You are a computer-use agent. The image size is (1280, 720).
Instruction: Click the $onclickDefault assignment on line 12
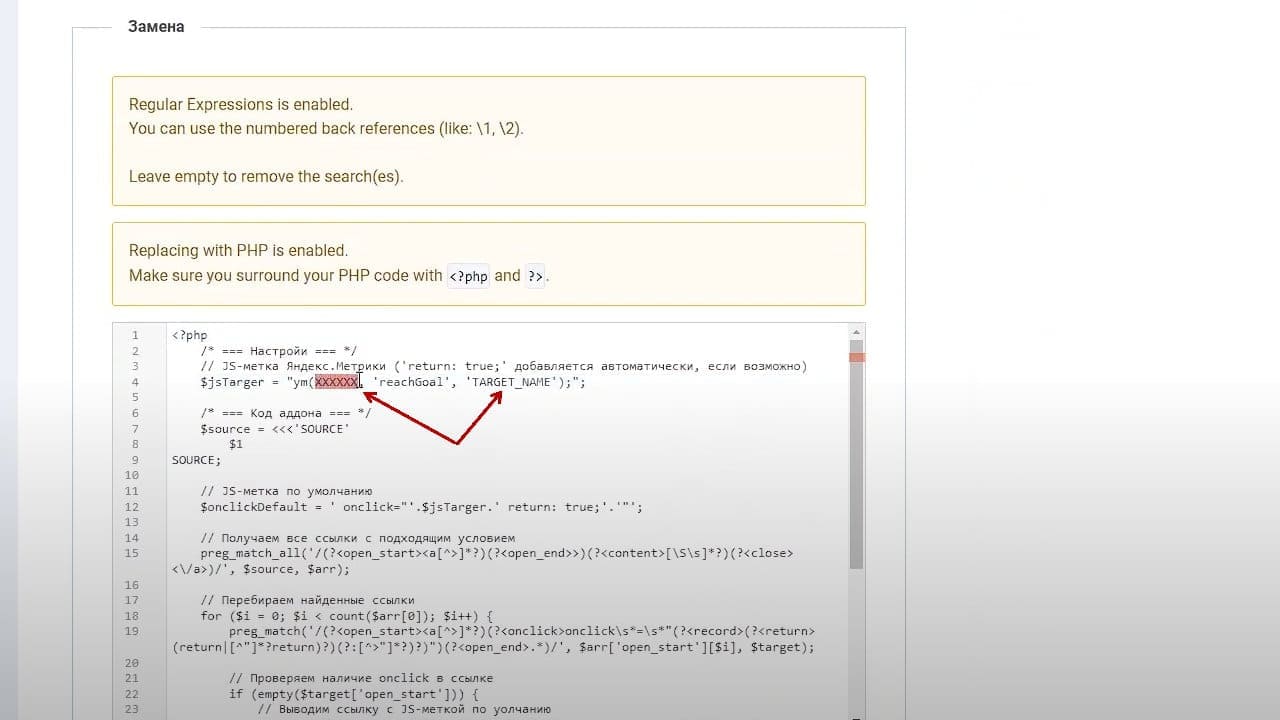pos(421,507)
